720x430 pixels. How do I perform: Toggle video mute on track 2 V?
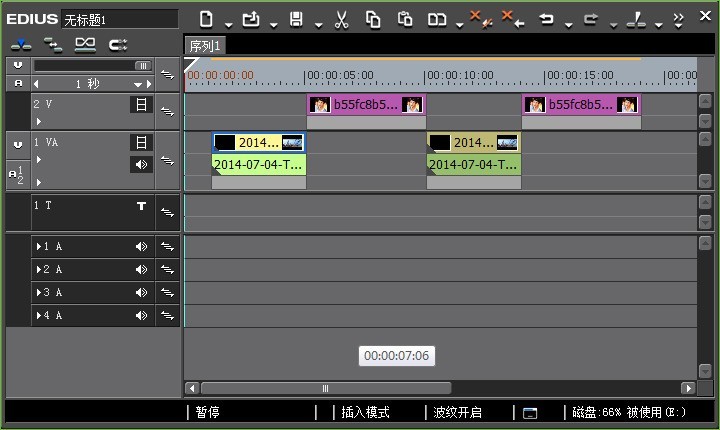141,105
